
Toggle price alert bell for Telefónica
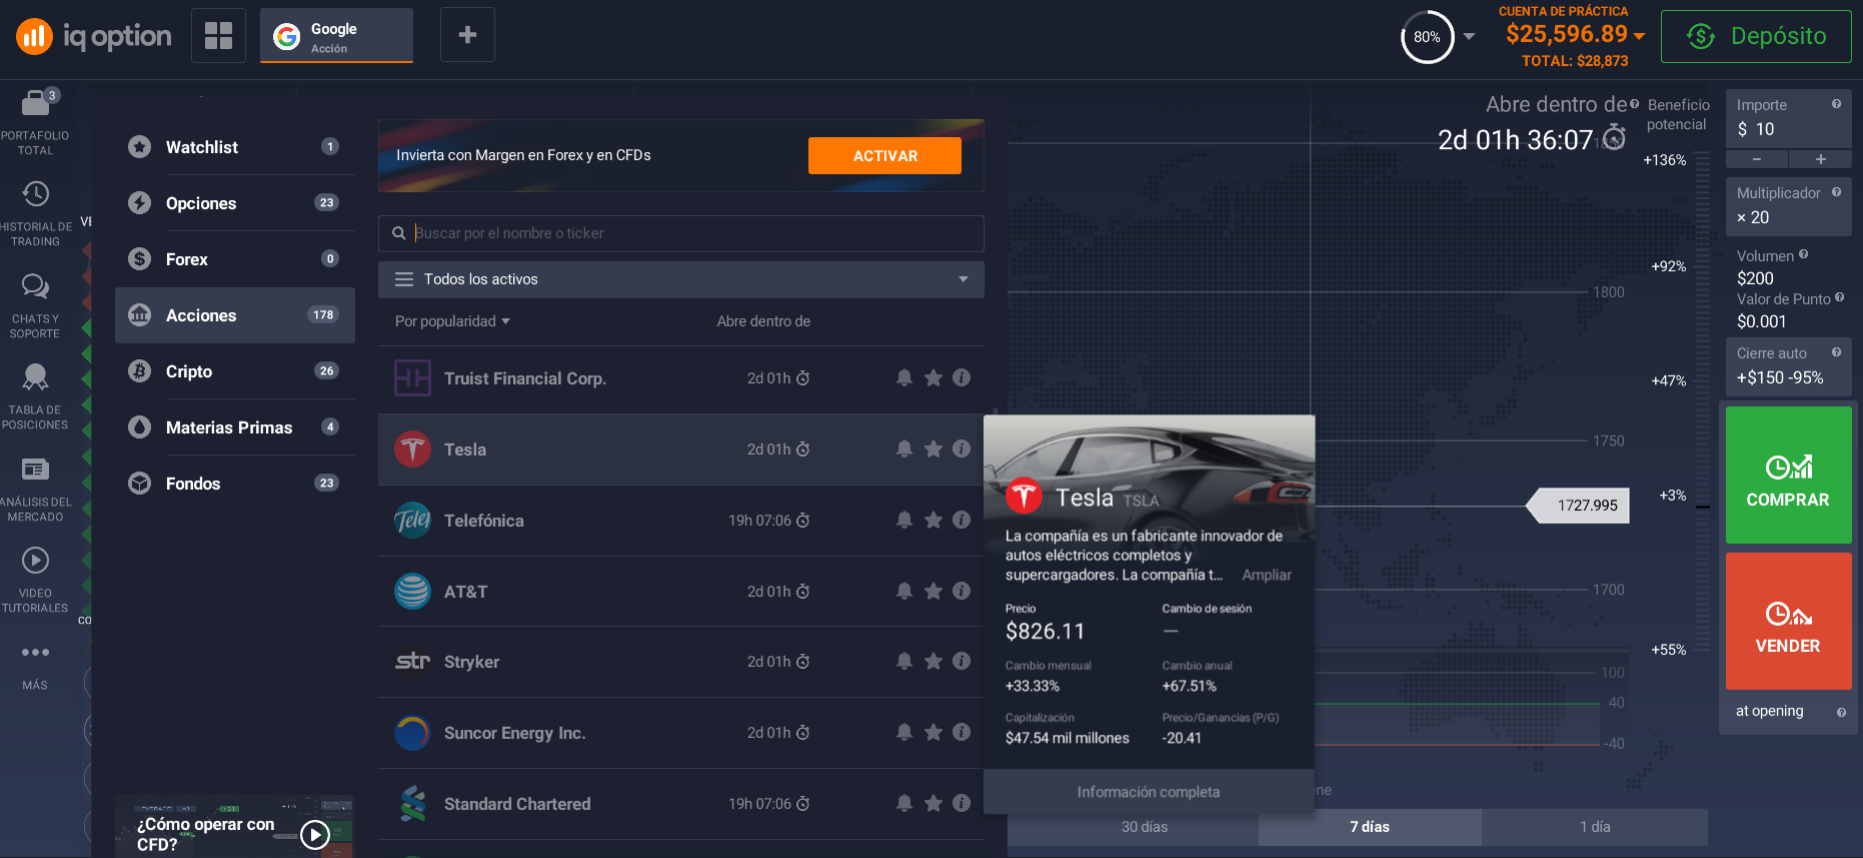[x=904, y=520]
